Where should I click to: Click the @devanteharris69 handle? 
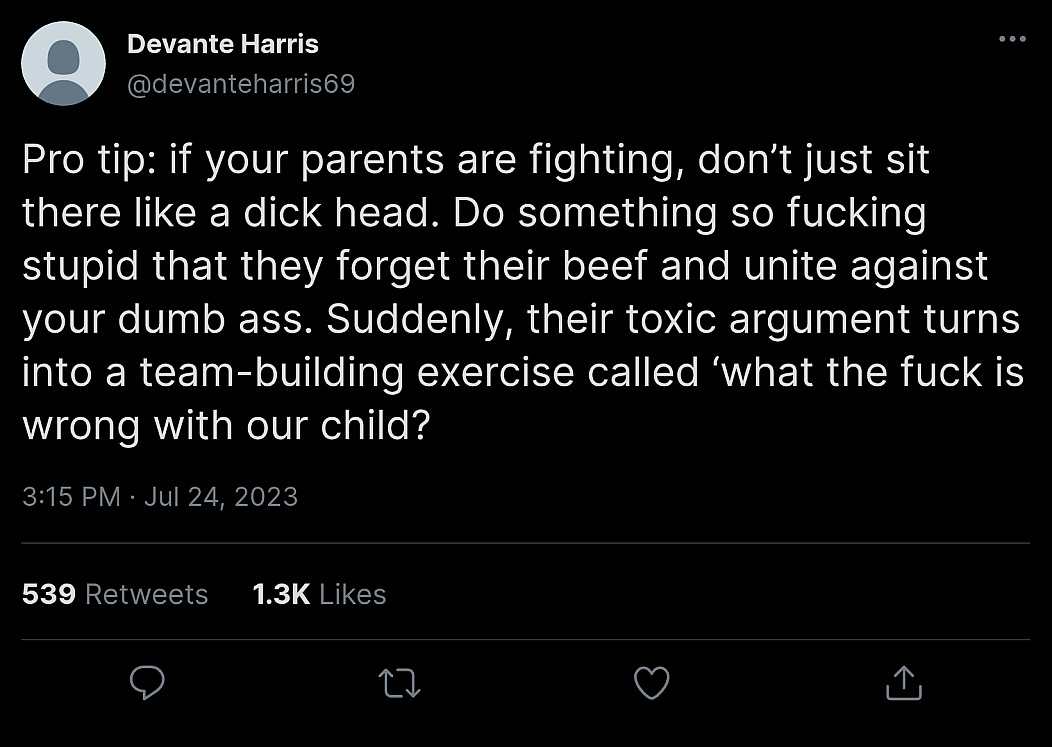pyautogui.click(x=241, y=84)
